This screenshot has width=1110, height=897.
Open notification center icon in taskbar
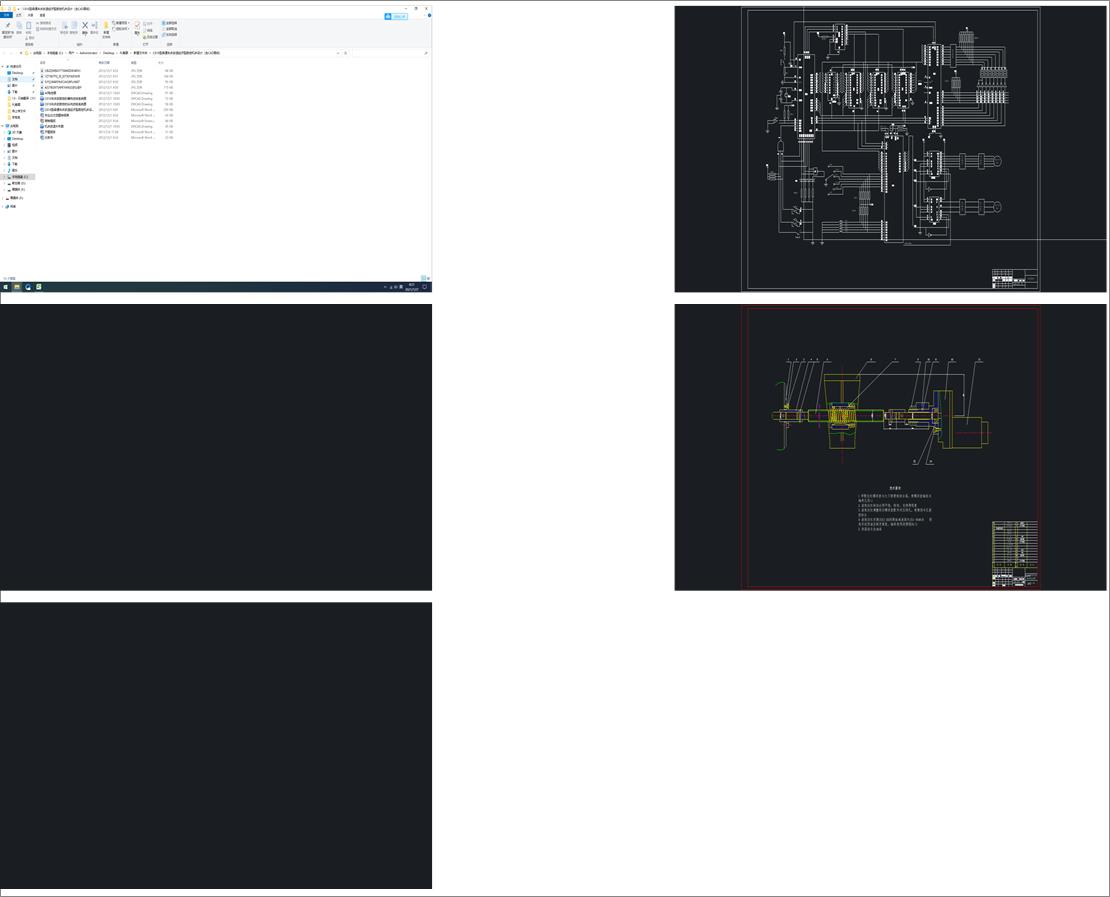[425, 287]
